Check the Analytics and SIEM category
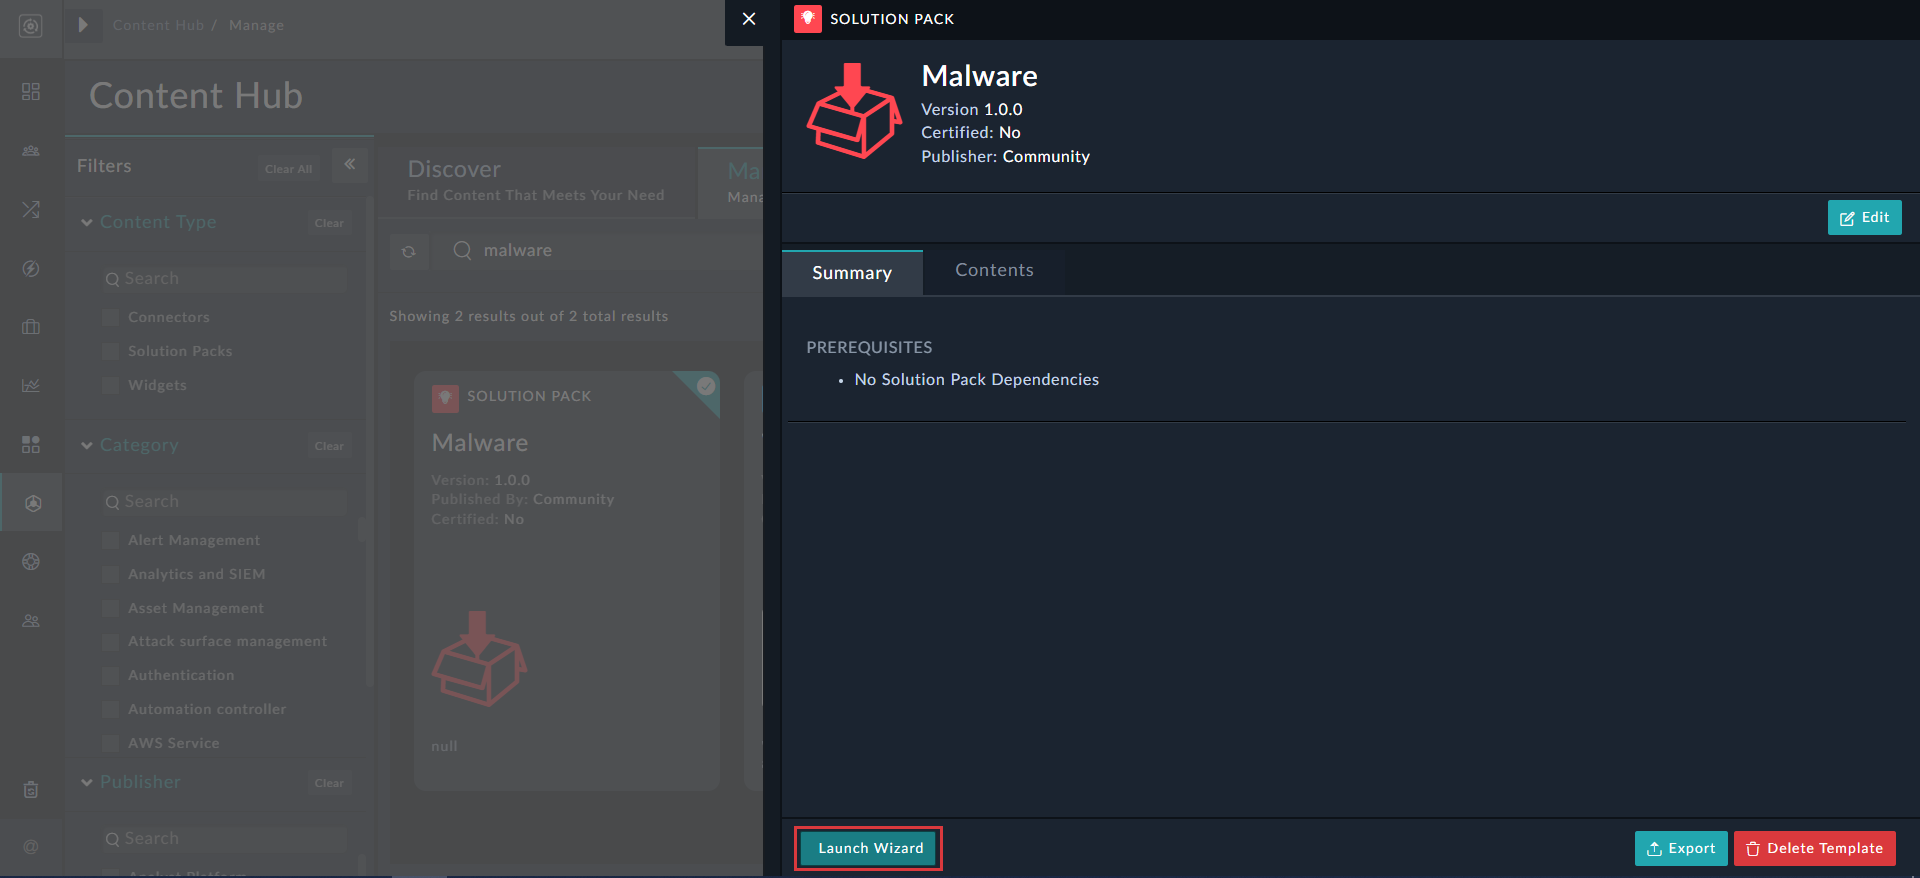This screenshot has height=878, width=1920. (x=111, y=574)
